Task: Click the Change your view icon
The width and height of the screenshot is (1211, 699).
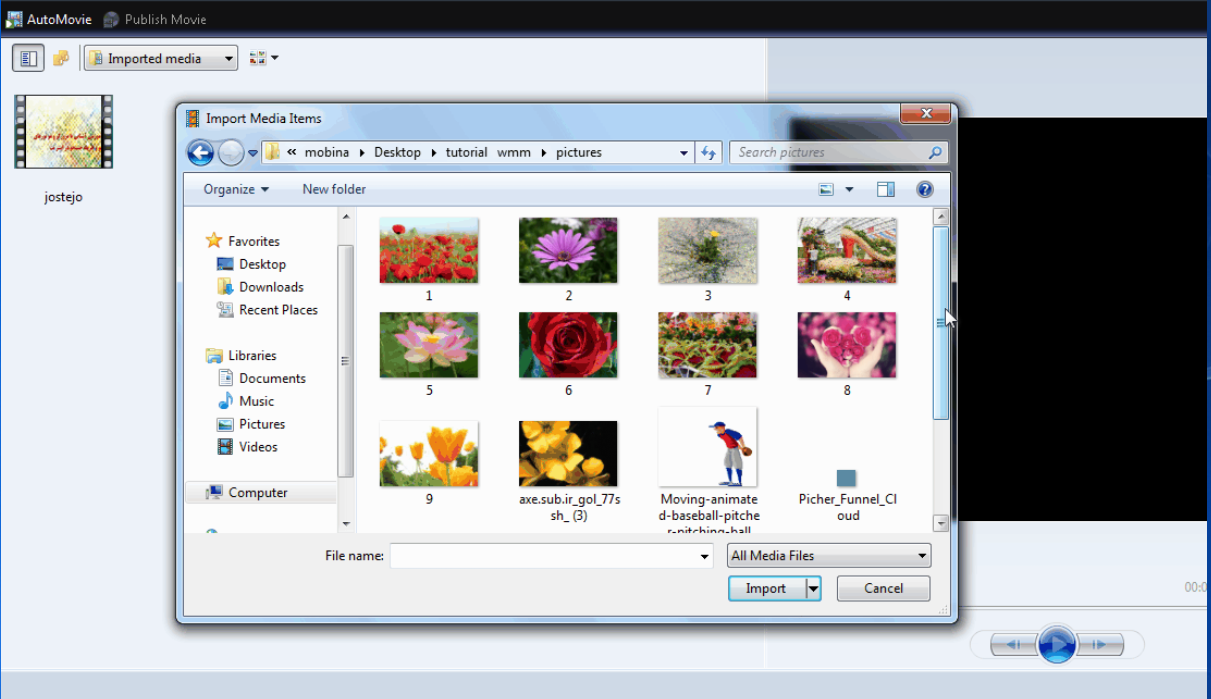Action: coord(827,189)
